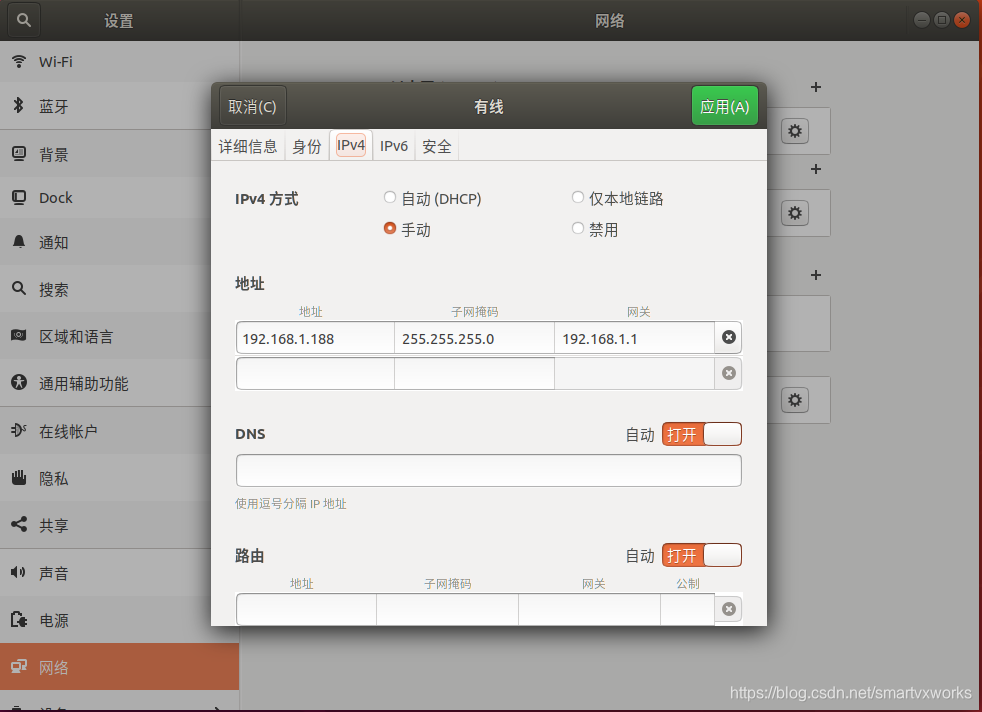982x712 pixels.
Task: Switch to the 安全 security tab
Action: (436, 145)
